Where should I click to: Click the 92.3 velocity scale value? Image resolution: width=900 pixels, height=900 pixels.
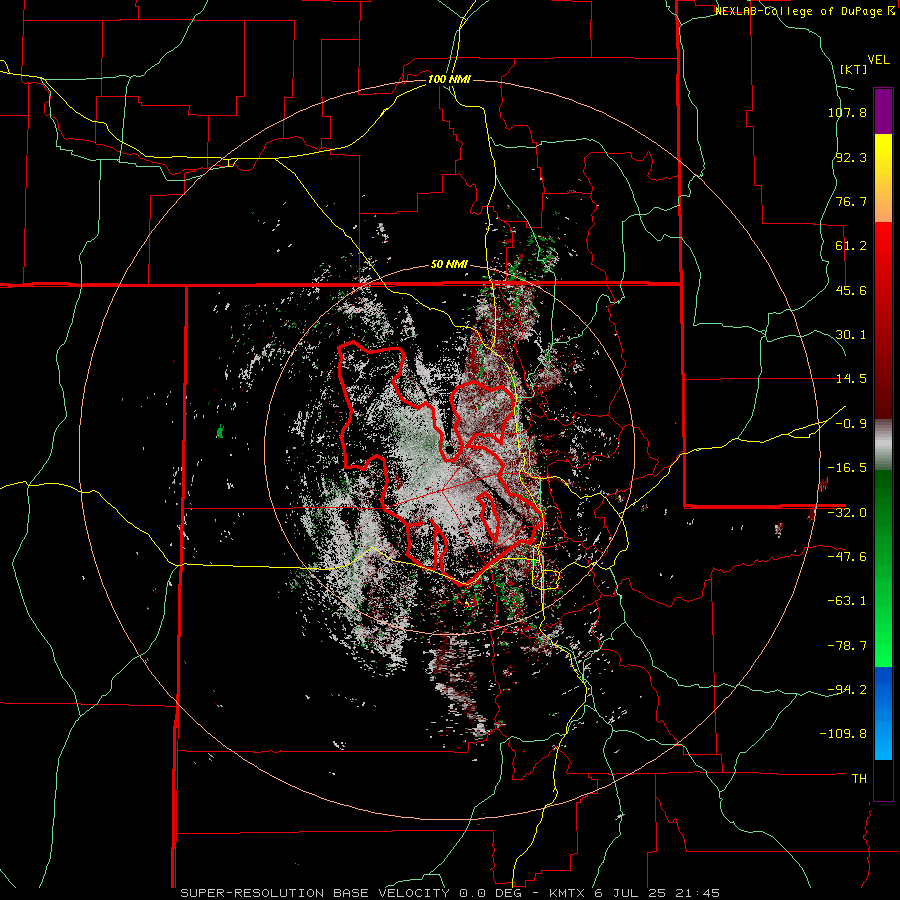coord(851,157)
